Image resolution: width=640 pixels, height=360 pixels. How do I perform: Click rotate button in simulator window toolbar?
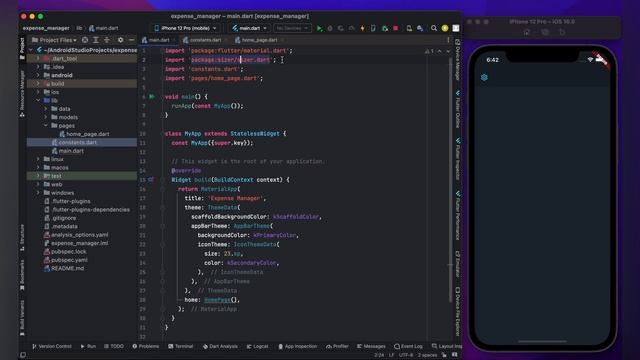coord(562,32)
